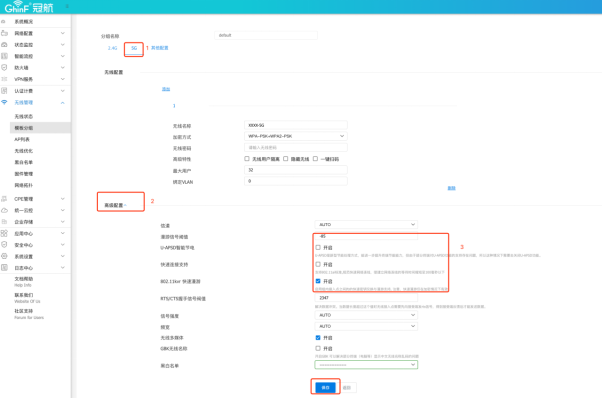
Task: Click the 安全中心 shield icon
Action: (4, 245)
